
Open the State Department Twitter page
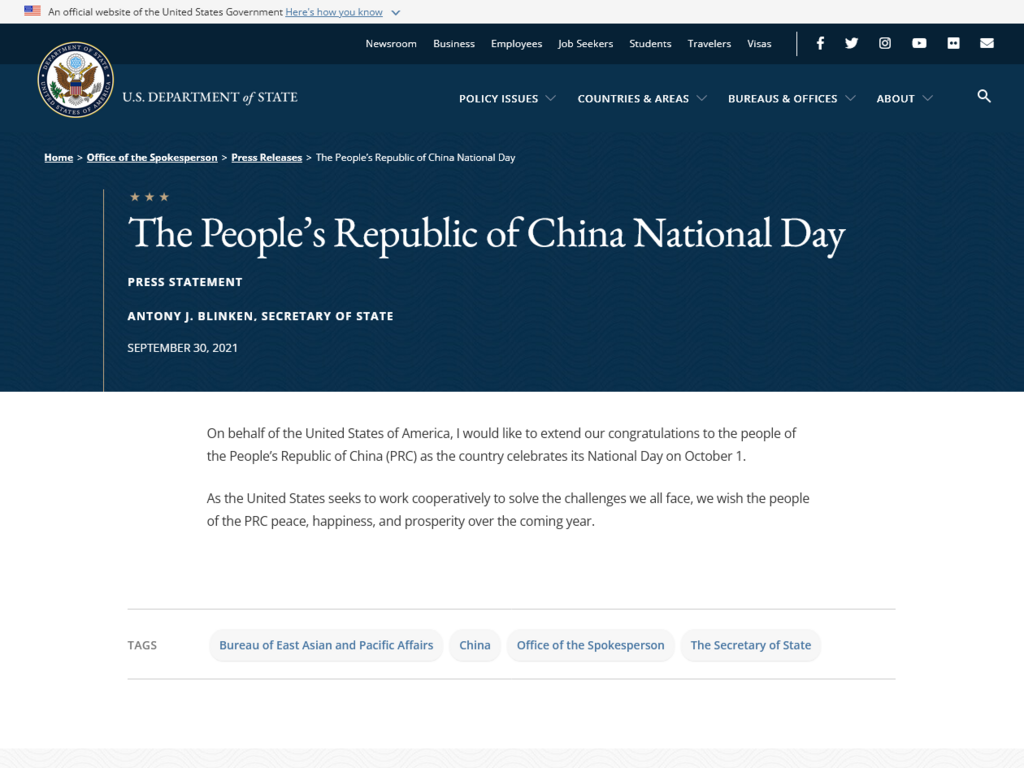pos(852,43)
